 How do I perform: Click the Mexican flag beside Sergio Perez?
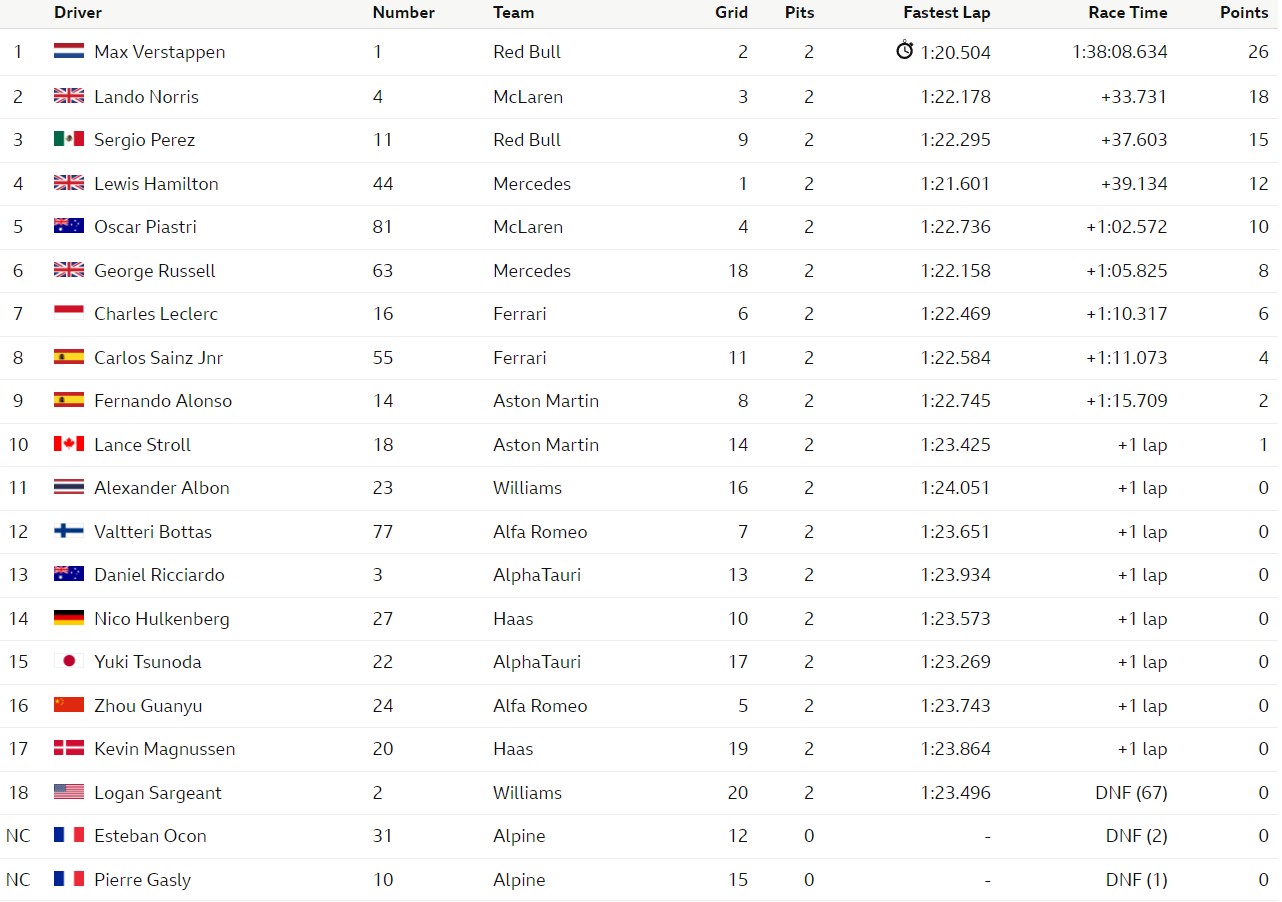tap(69, 139)
